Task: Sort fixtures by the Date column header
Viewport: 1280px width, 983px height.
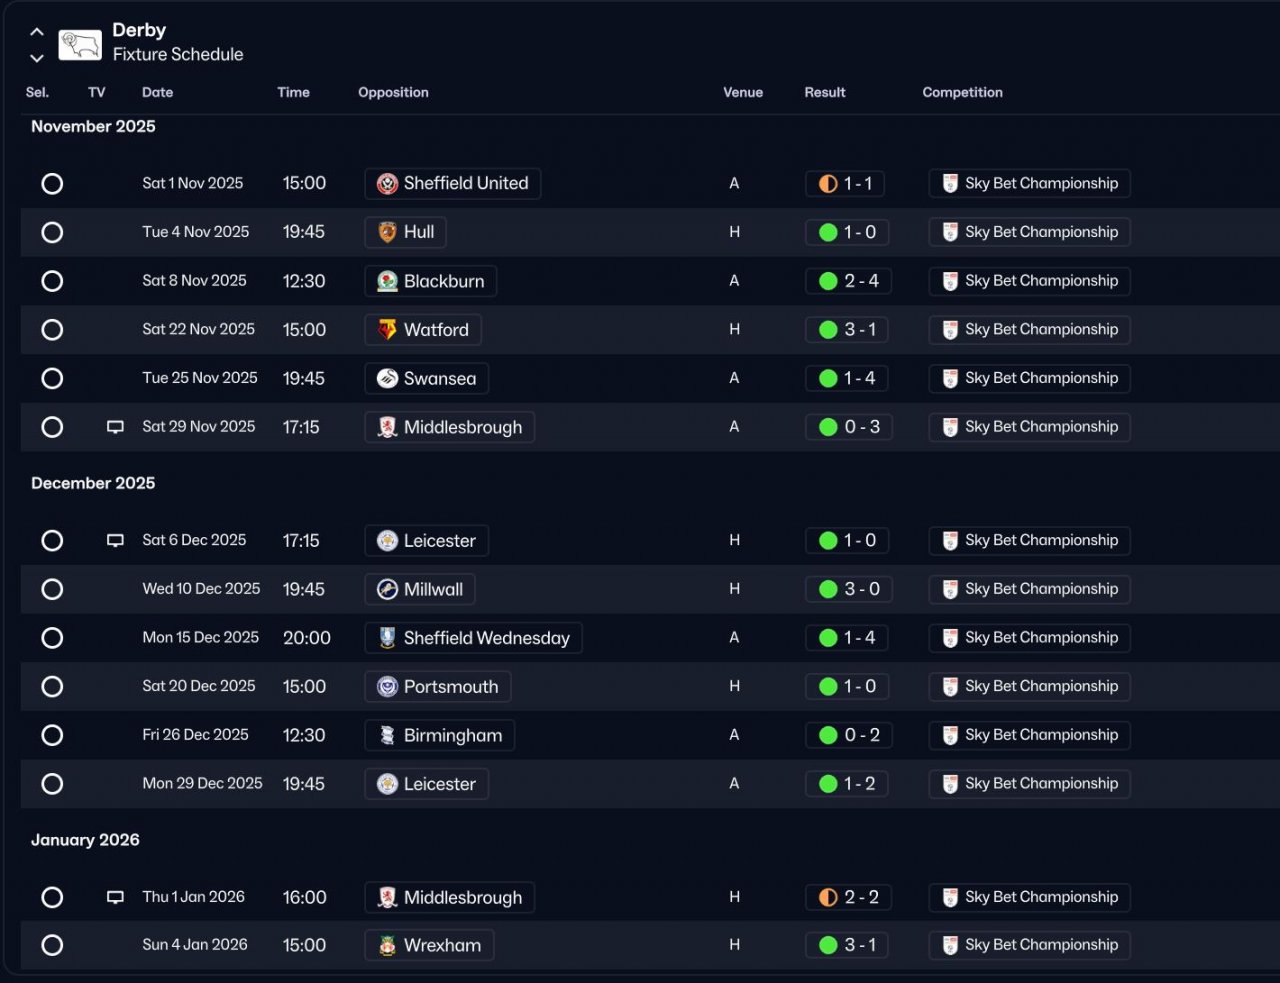Action: [x=157, y=92]
